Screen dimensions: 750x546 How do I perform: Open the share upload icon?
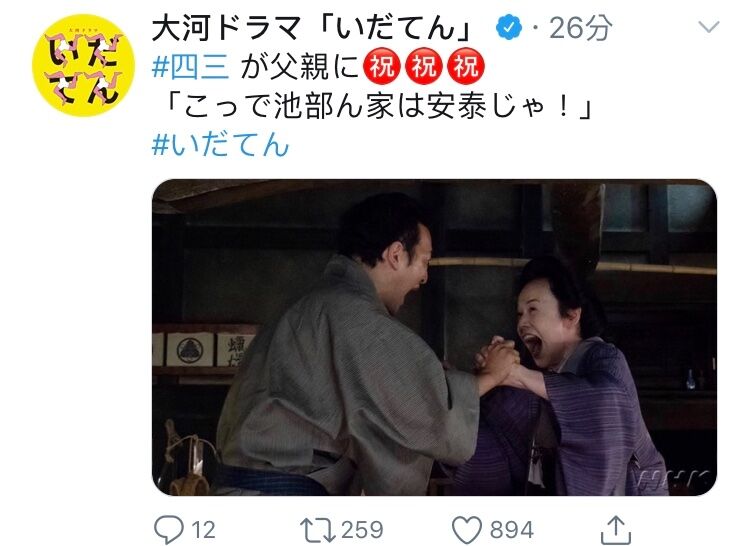pos(616,529)
